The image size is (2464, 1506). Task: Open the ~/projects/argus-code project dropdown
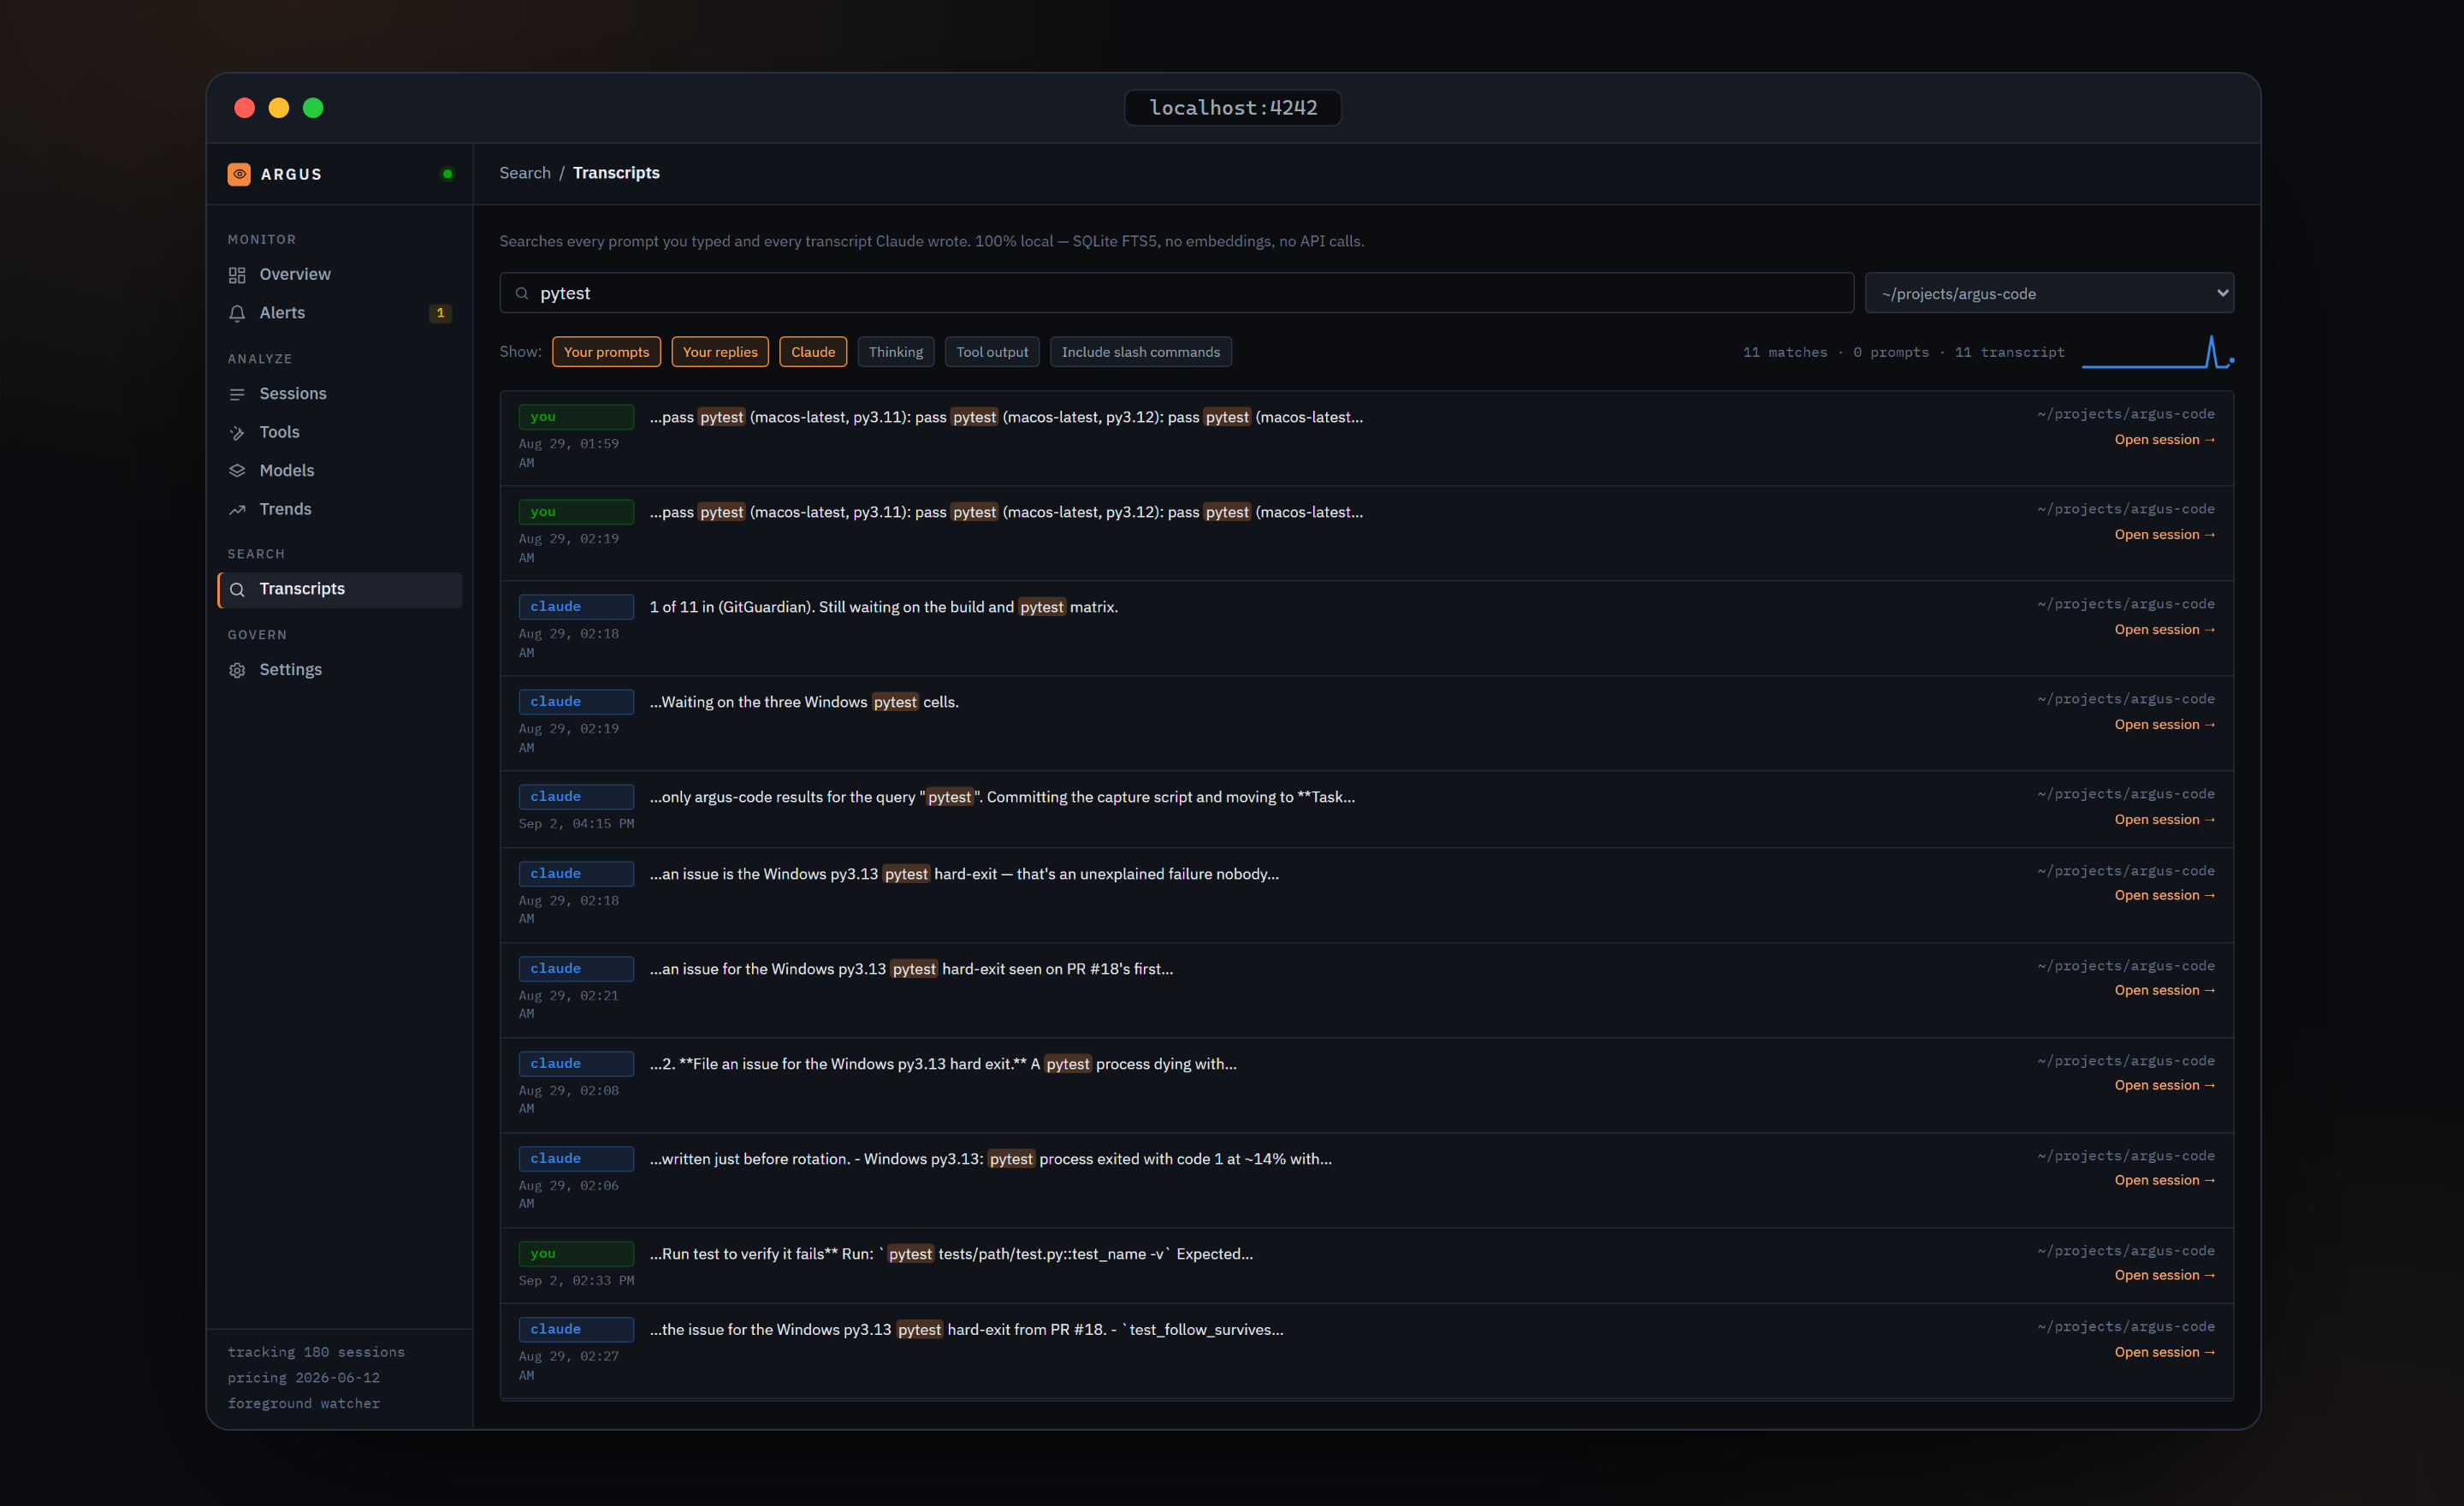(2049, 293)
